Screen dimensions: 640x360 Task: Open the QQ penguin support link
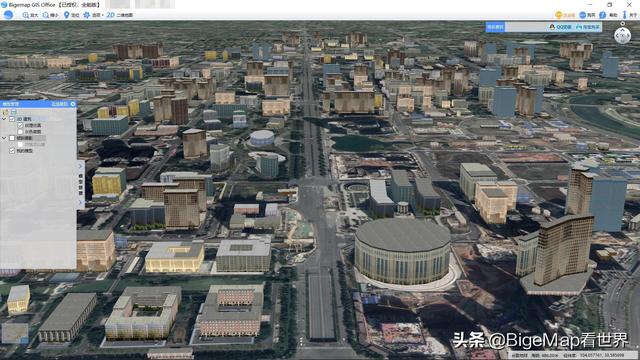click(560, 27)
